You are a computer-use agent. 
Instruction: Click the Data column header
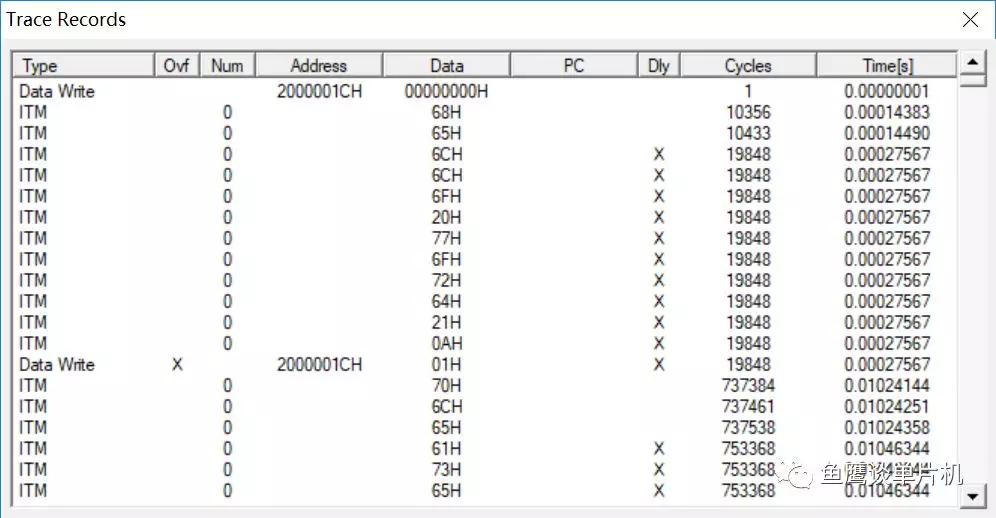[x=447, y=65]
